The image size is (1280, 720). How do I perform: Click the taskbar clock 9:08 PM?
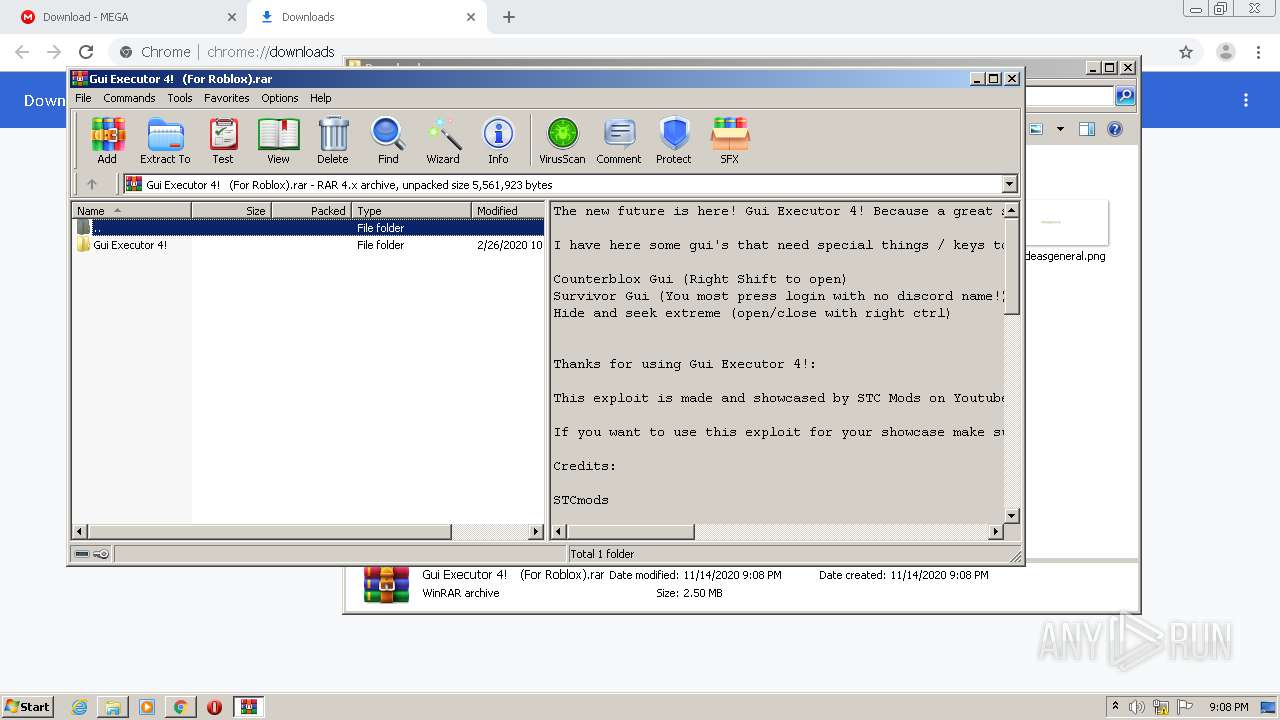coord(1228,707)
